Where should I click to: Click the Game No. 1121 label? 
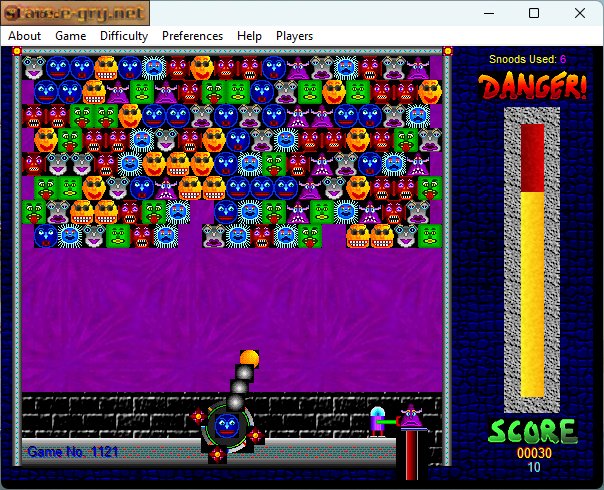[73, 451]
